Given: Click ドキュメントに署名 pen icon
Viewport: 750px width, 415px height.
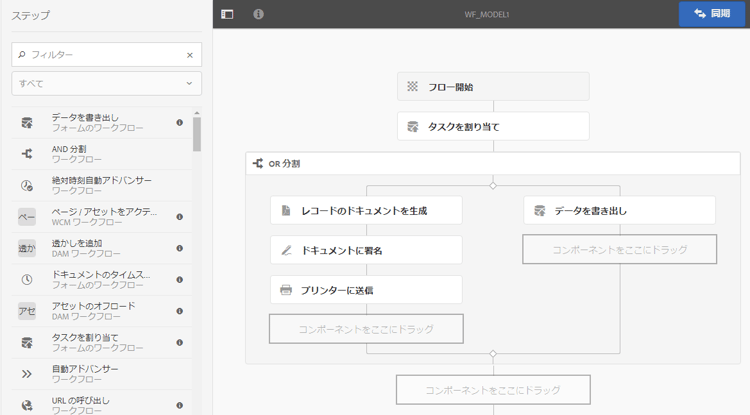Looking at the screenshot, I should point(286,250).
